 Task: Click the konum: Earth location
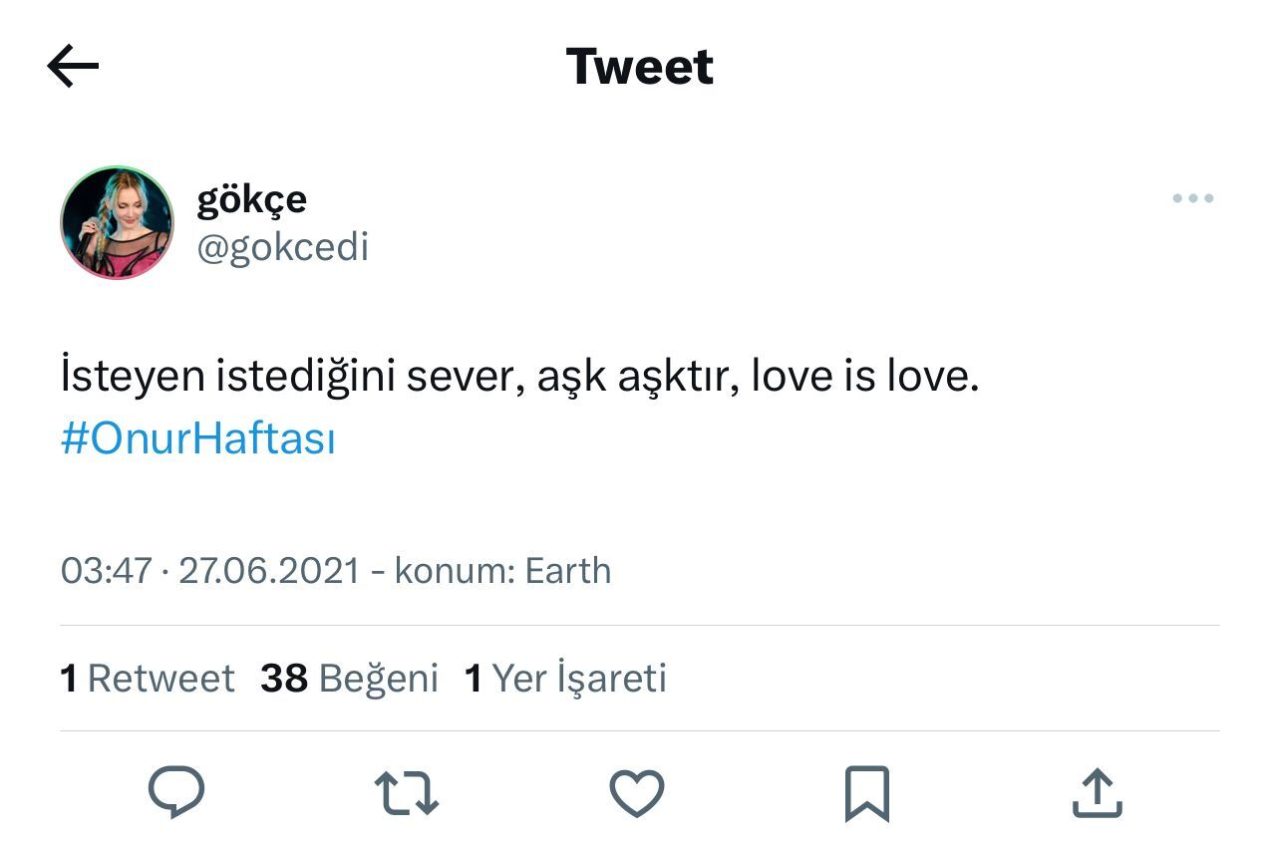click(502, 571)
